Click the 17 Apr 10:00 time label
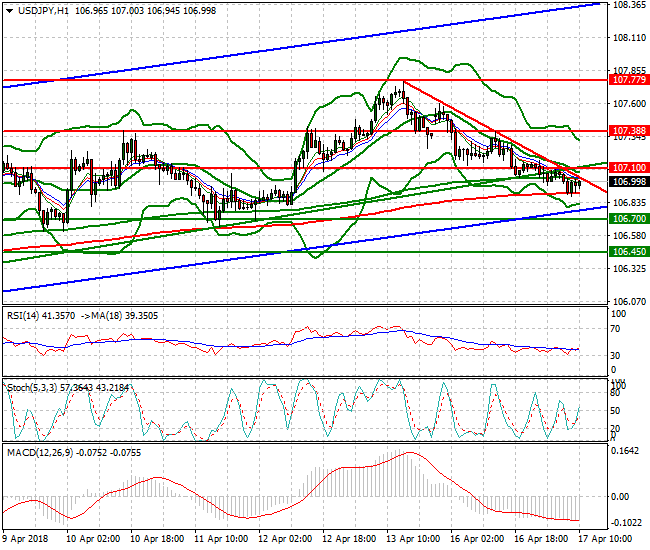This screenshot has height=550, width=650. [x=605, y=539]
